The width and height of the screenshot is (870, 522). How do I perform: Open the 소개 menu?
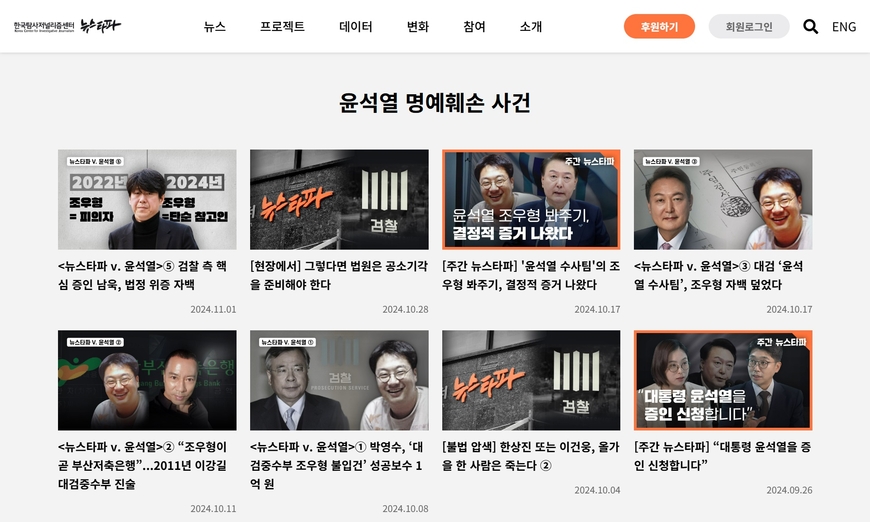point(531,27)
